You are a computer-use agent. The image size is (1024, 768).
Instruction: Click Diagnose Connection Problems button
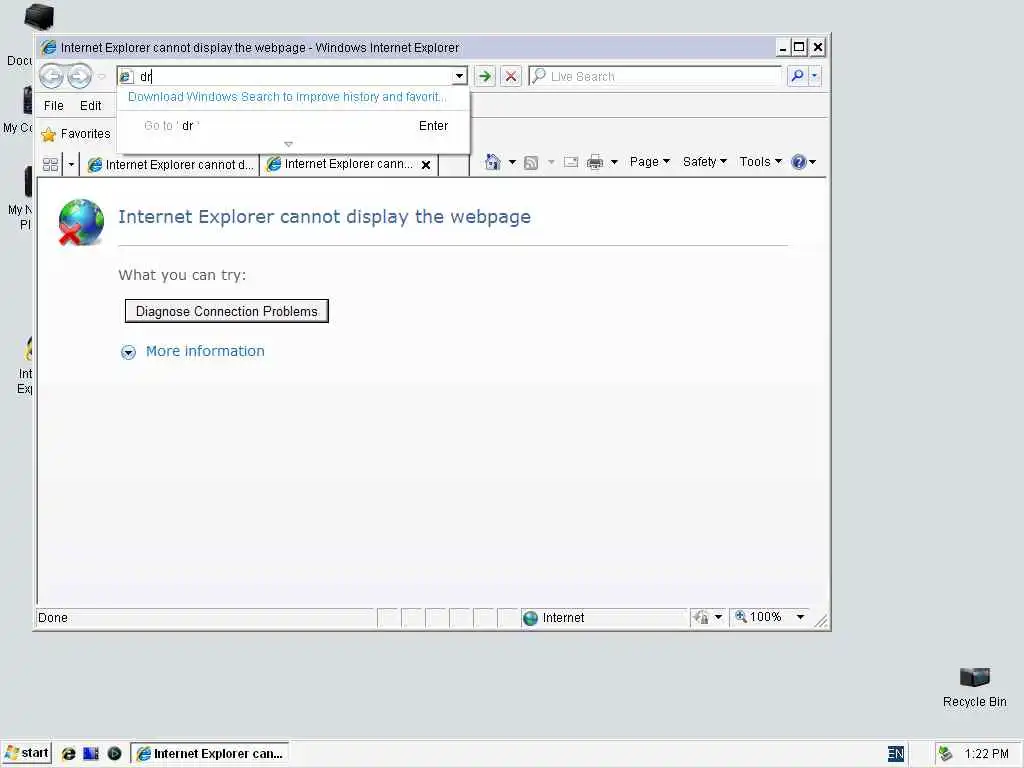click(227, 311)
